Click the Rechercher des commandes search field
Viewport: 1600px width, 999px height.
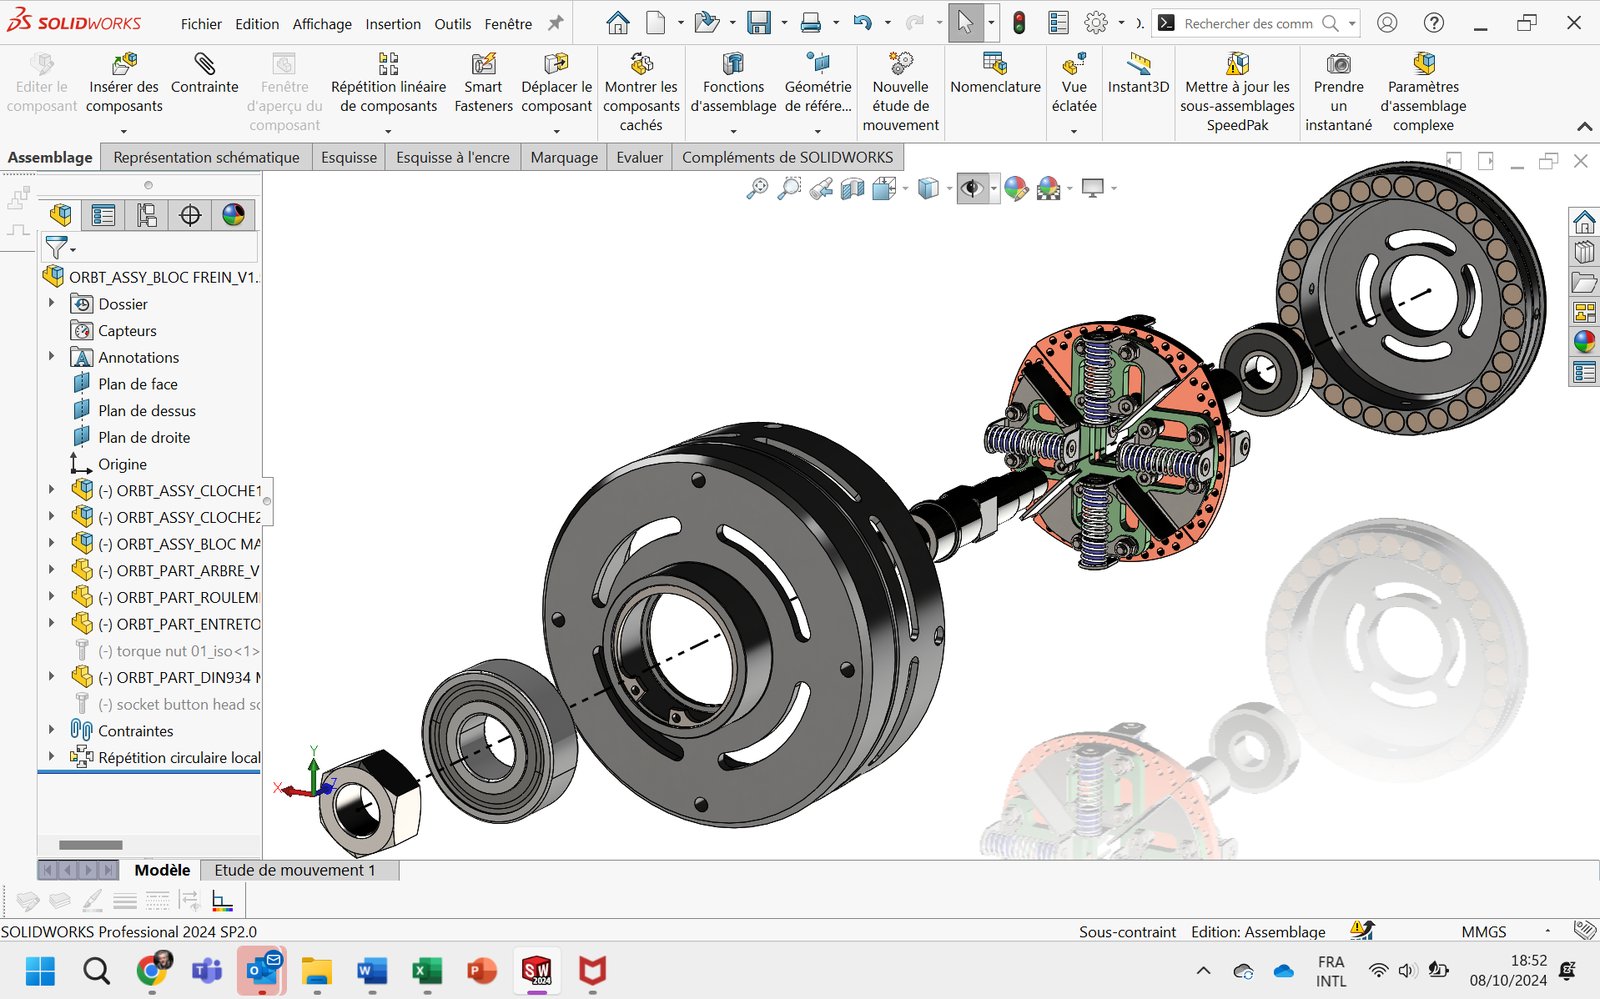click(1248, 23)
